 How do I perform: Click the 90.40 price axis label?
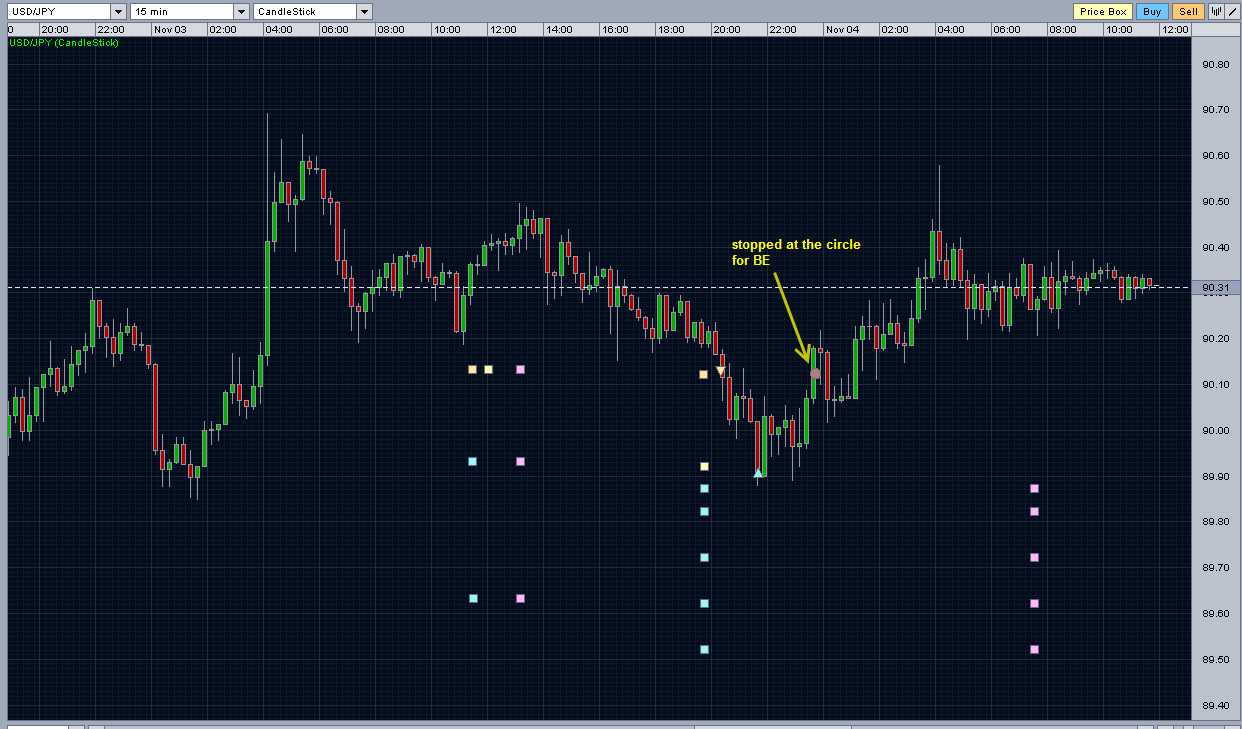click(1215, 248)
